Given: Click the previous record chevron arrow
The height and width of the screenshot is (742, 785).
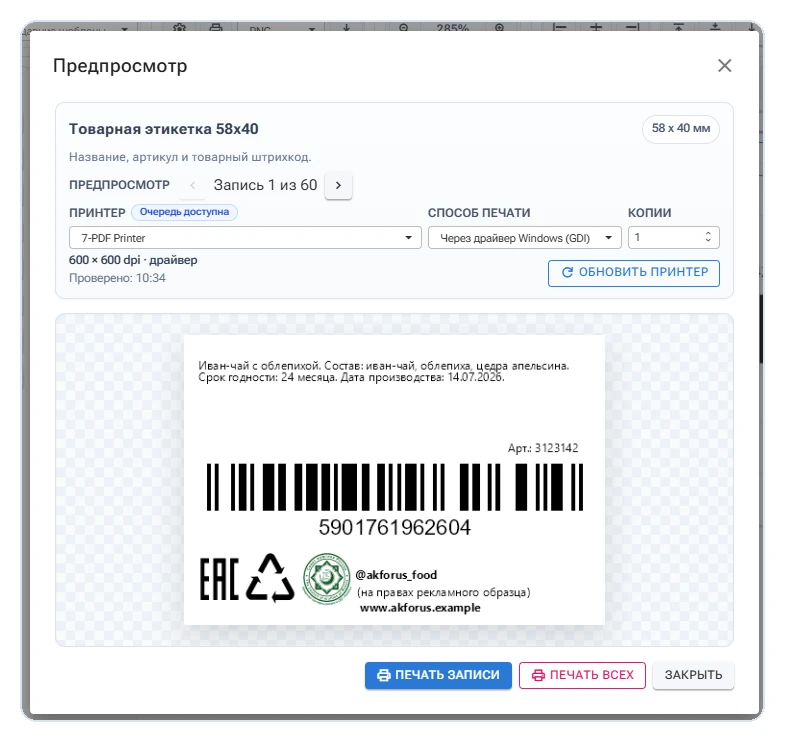Looking at the screenshot, I should [x=193, y=185].
